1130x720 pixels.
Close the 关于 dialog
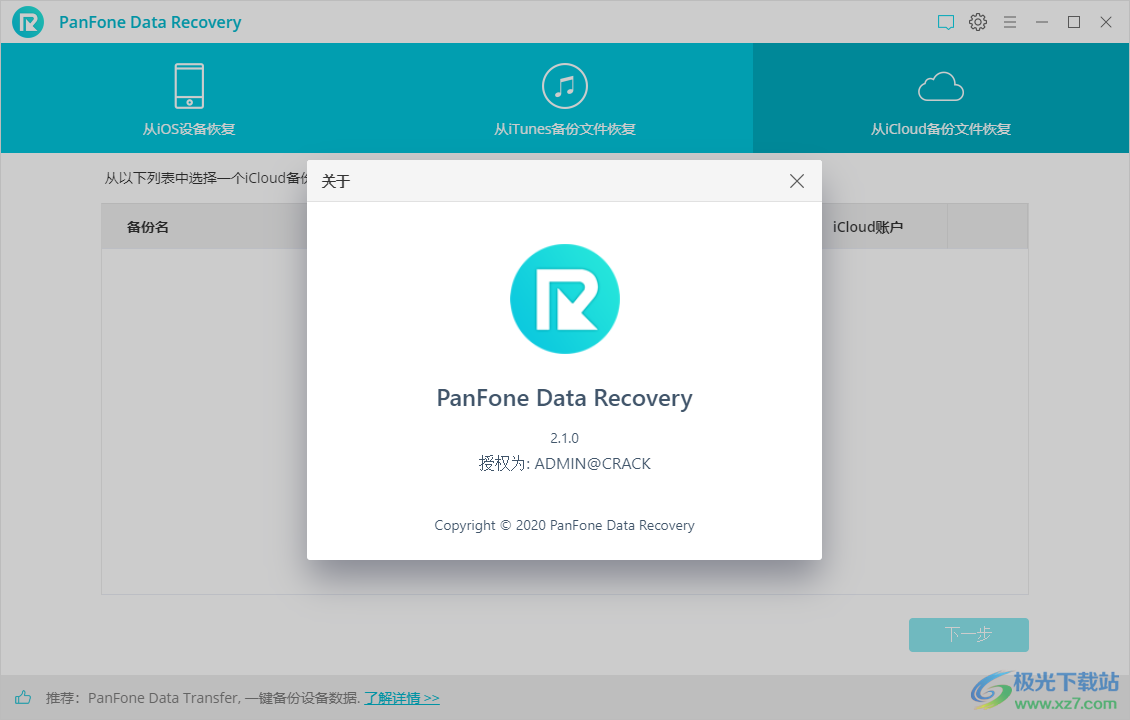[796, 181]
